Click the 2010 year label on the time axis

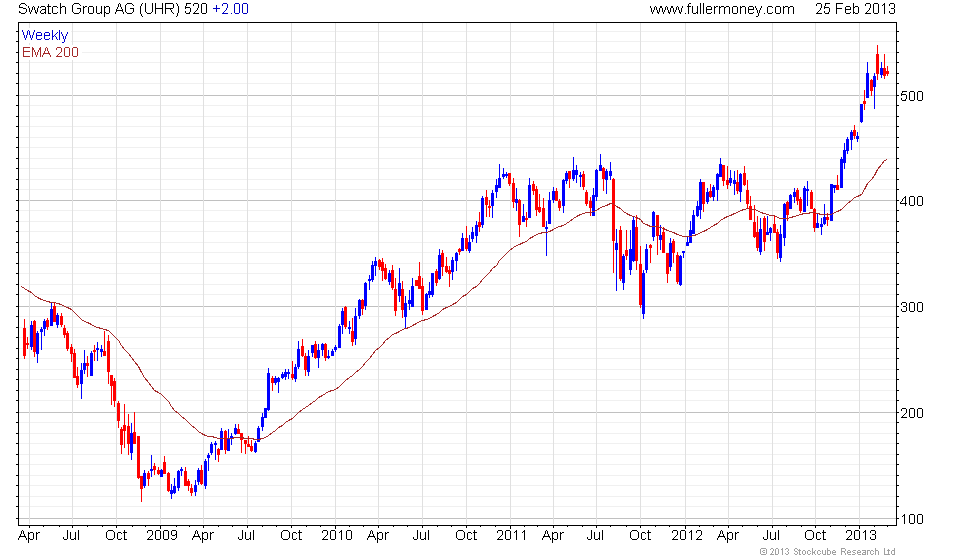pyautogui.click(x=337, y=536)
